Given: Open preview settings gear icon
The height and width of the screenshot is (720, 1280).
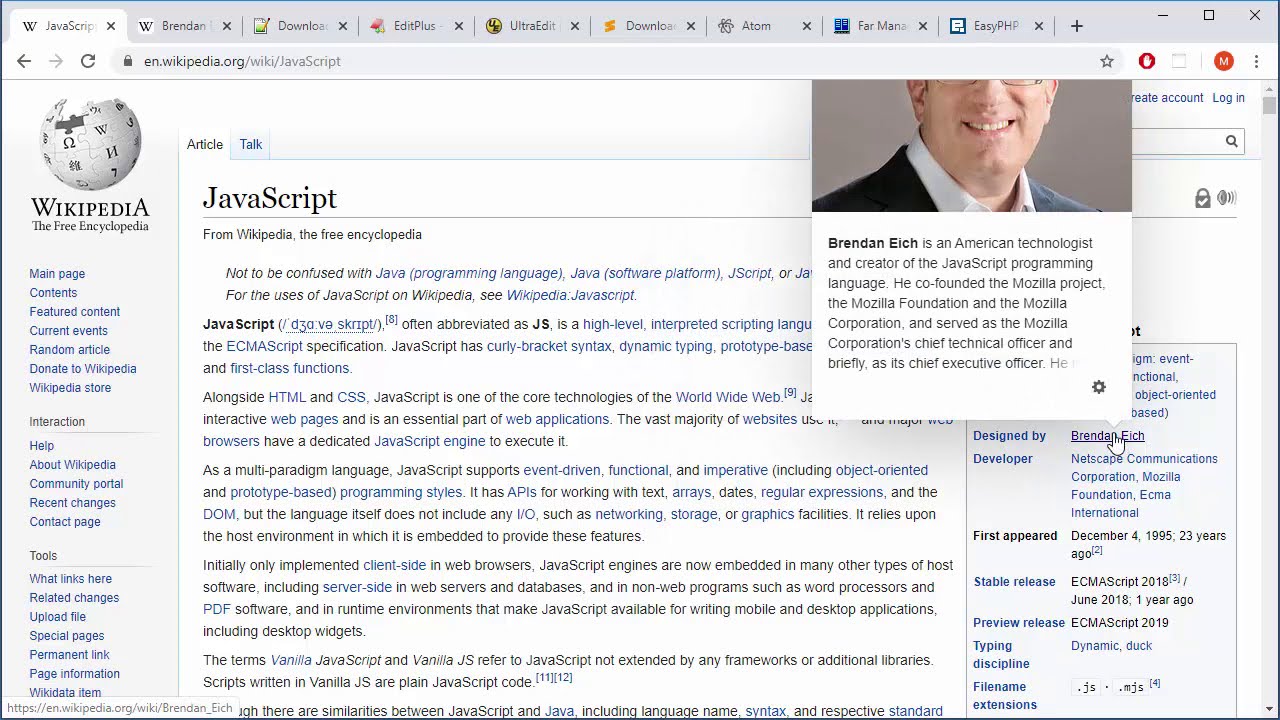Looking at the screenshot, I should [x=1099, y=387].
